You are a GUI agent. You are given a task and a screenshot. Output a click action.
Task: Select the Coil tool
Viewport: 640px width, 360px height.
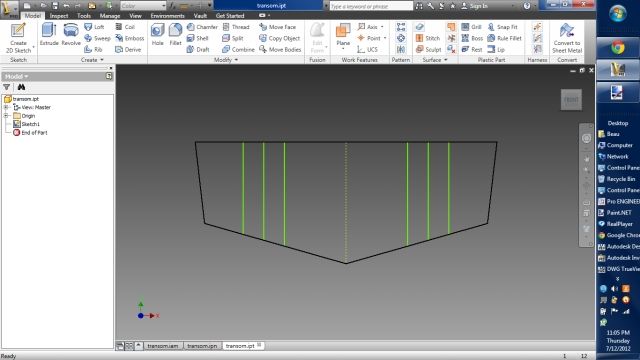(125, 27)
